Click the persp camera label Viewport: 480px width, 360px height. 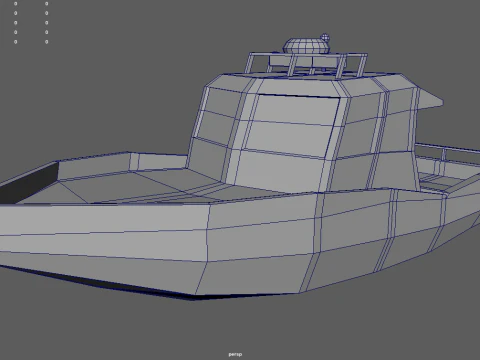click(235, 354)
